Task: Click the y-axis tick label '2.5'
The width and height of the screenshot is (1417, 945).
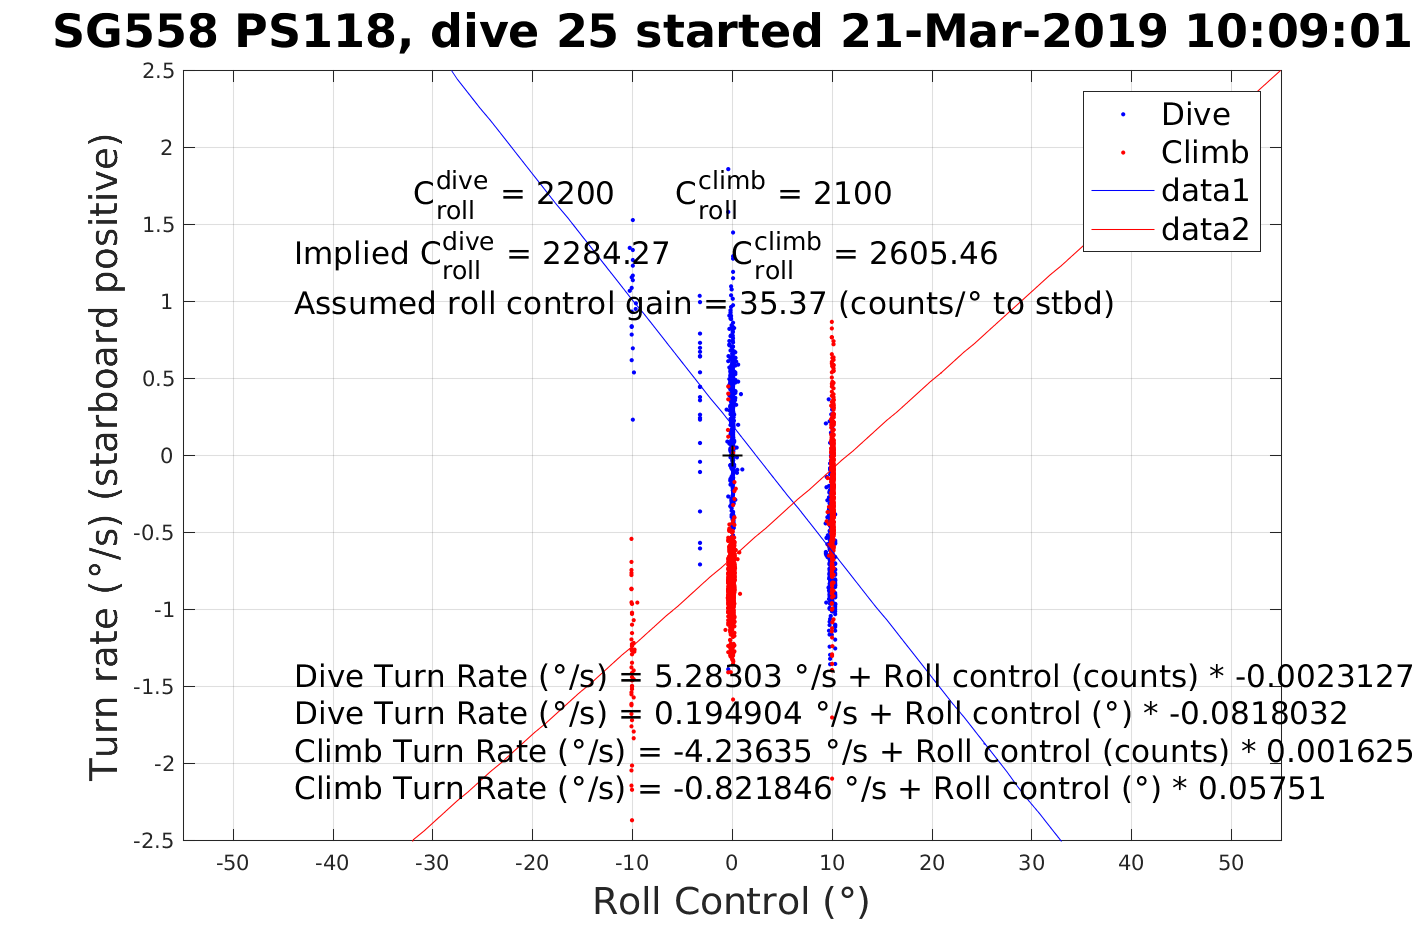Action: click(x=159, y=71)
